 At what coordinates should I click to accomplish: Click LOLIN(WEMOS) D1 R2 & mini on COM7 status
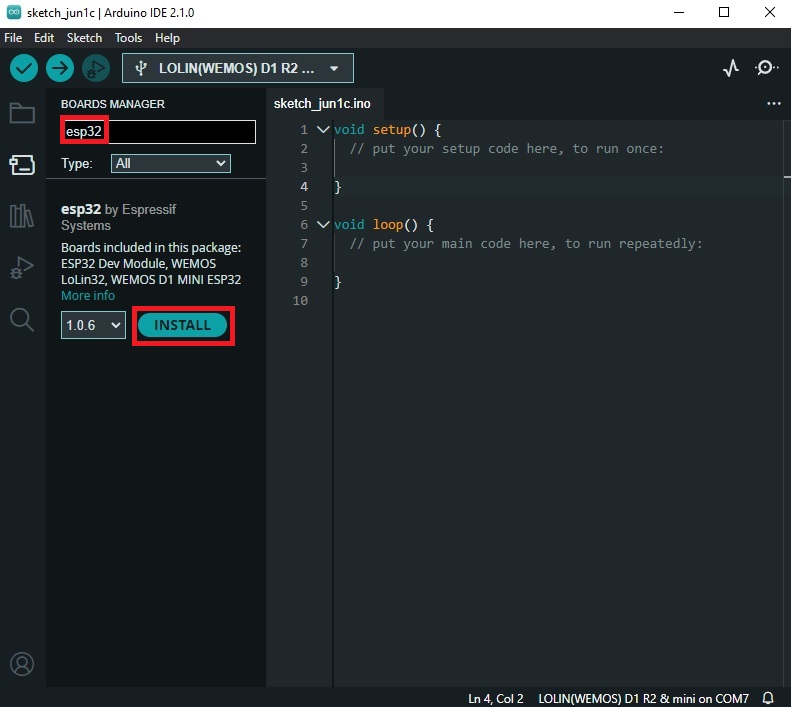643,698
